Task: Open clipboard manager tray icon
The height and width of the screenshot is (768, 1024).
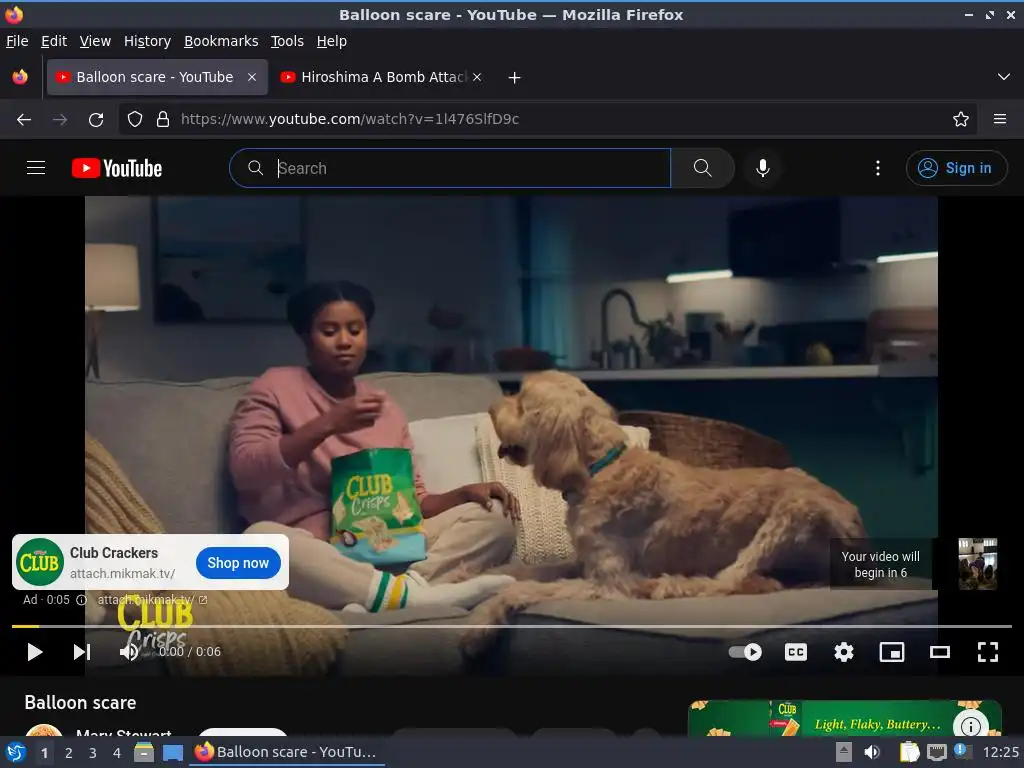Action: (909, 752)
